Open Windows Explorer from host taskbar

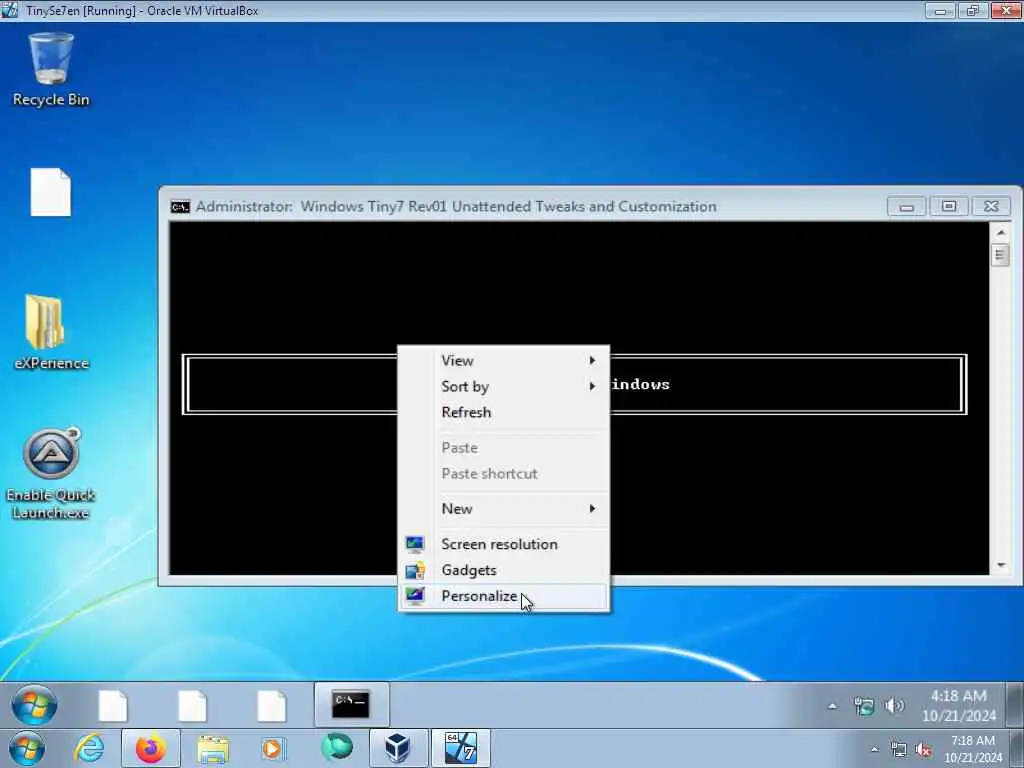pyautogui.click(x=213, y=750)
